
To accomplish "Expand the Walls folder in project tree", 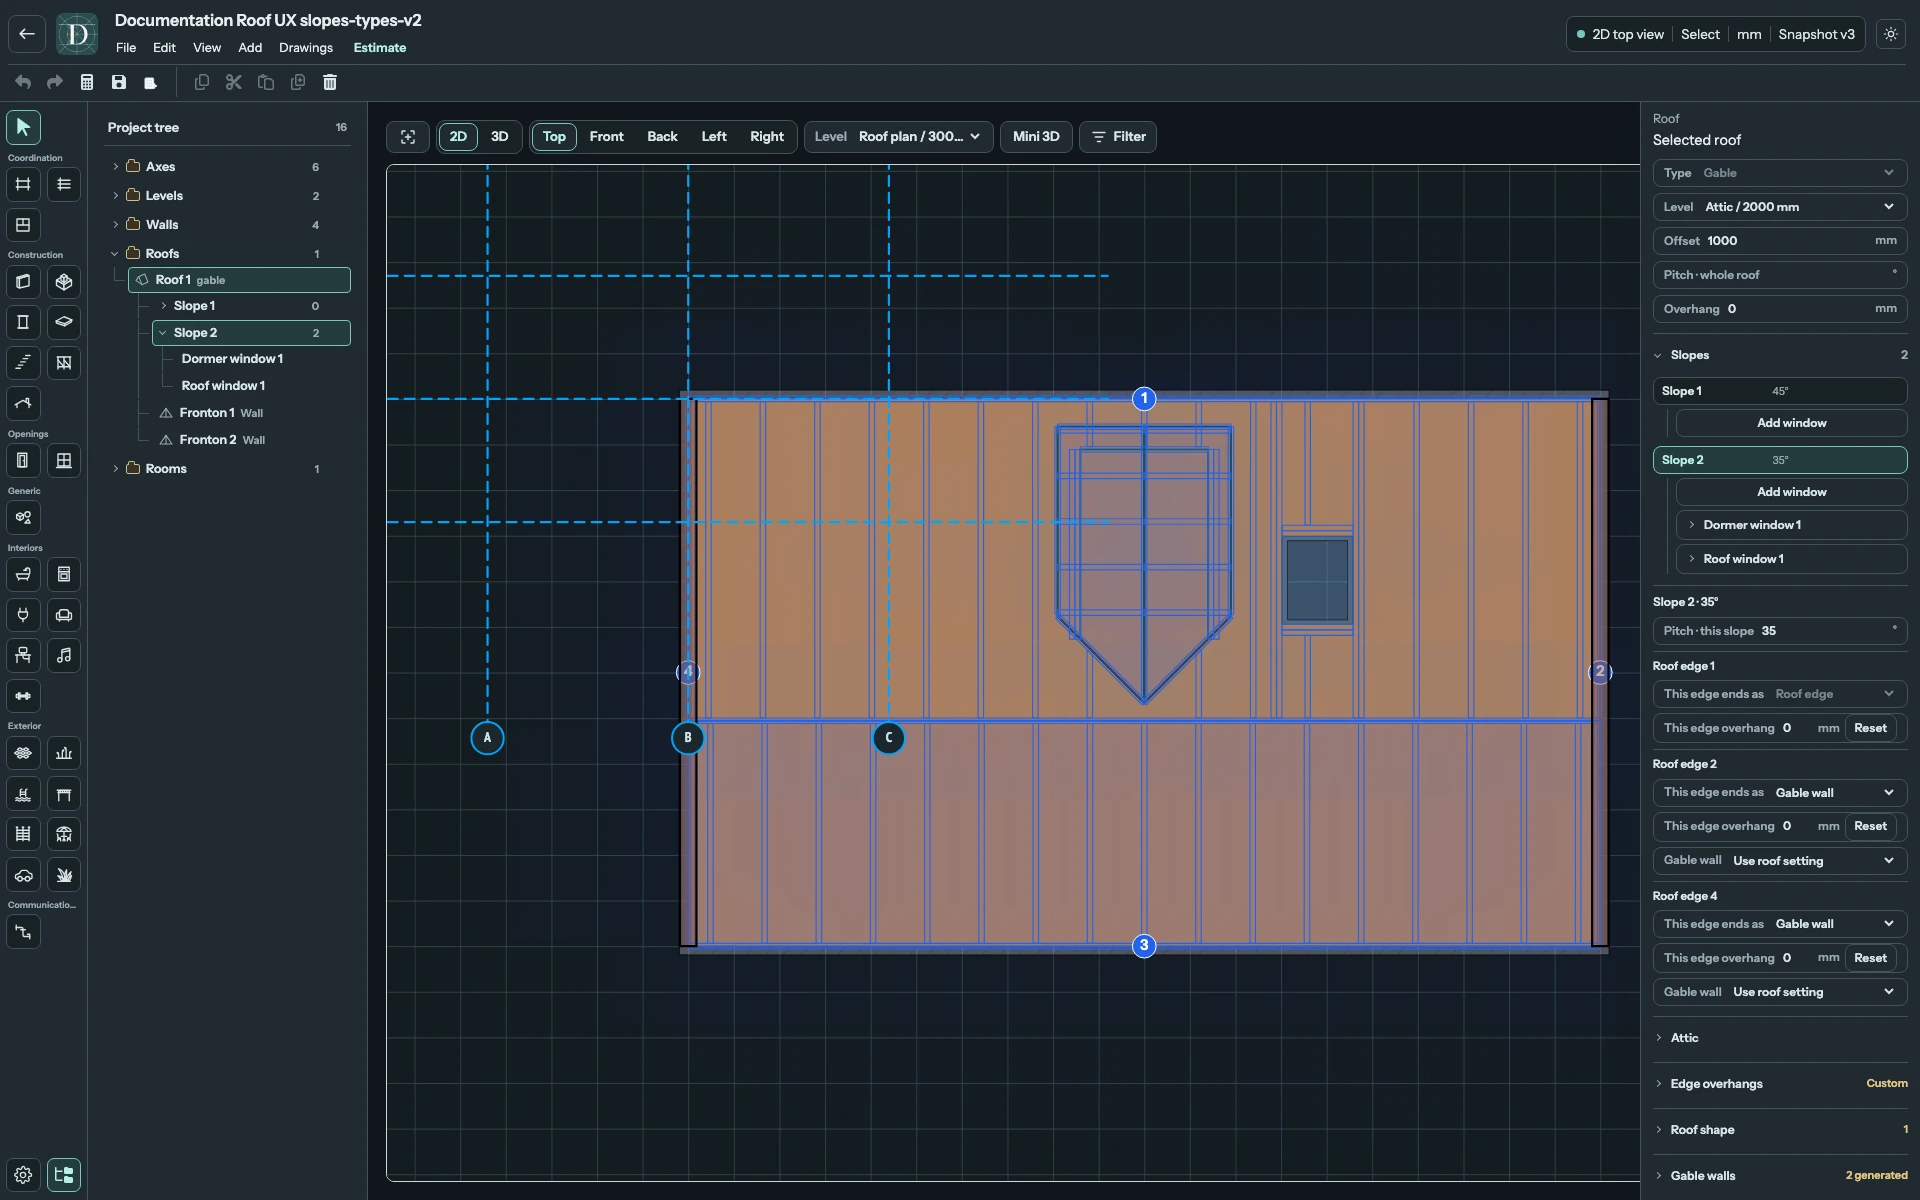I will [x=115, y=225].
